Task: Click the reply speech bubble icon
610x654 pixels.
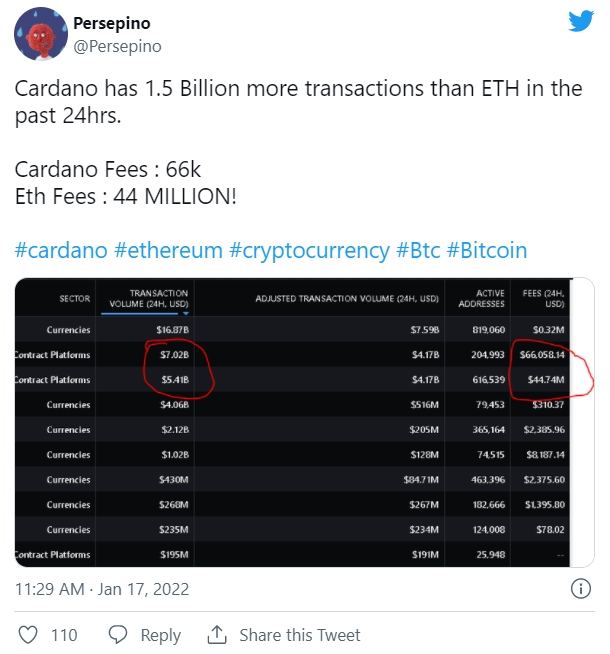Action: pyautogui.click(x=118, y=635)
